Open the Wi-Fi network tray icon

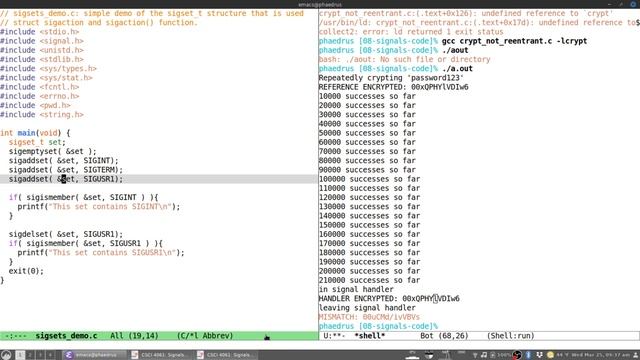click(475, 355)
